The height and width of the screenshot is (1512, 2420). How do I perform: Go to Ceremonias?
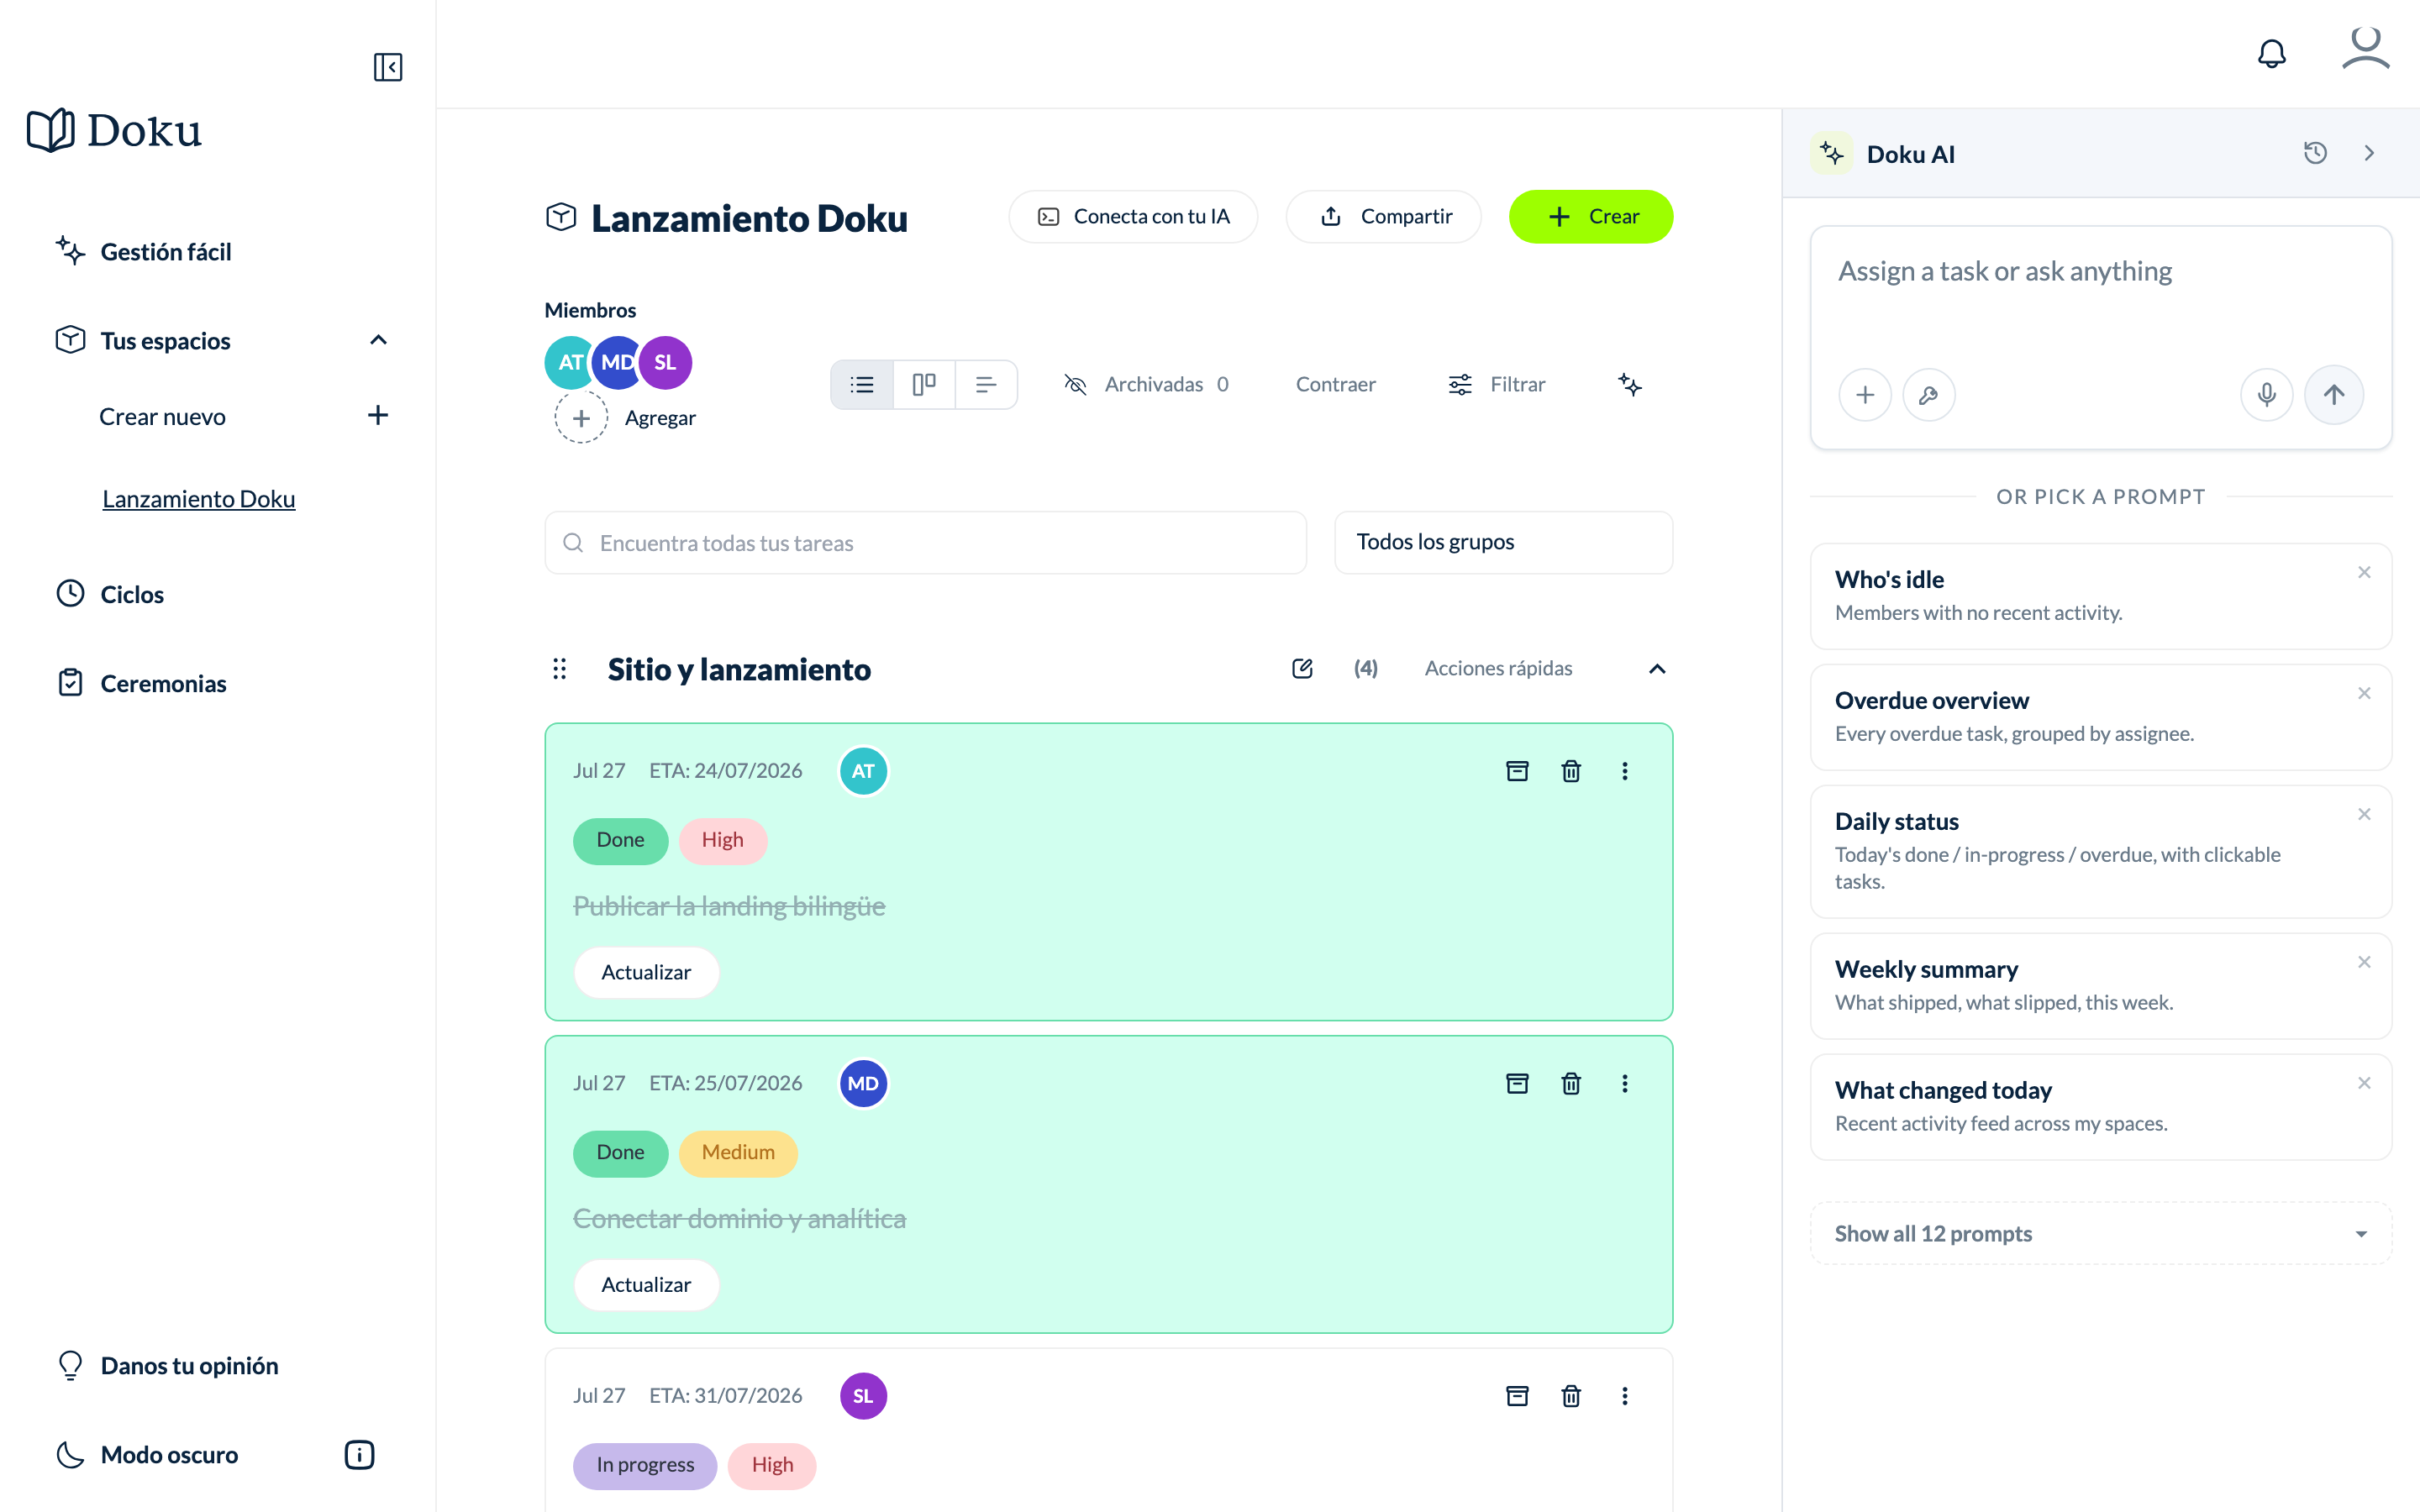pos(141,683)
